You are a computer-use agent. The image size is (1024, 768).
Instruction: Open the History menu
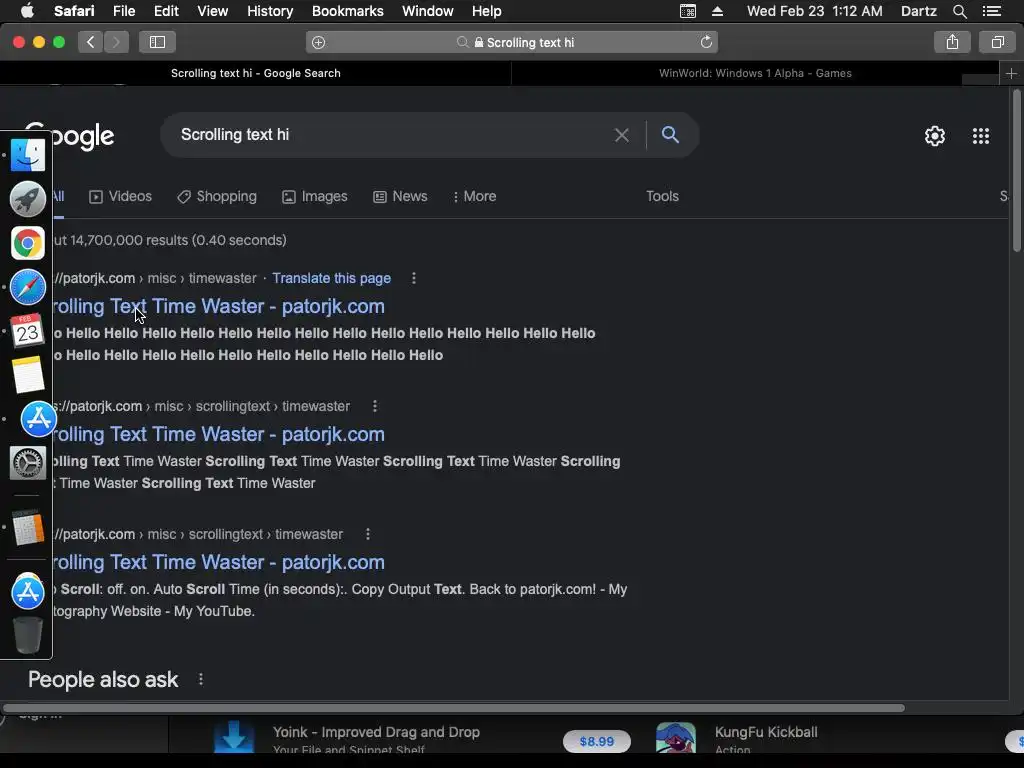click(270, 11)
